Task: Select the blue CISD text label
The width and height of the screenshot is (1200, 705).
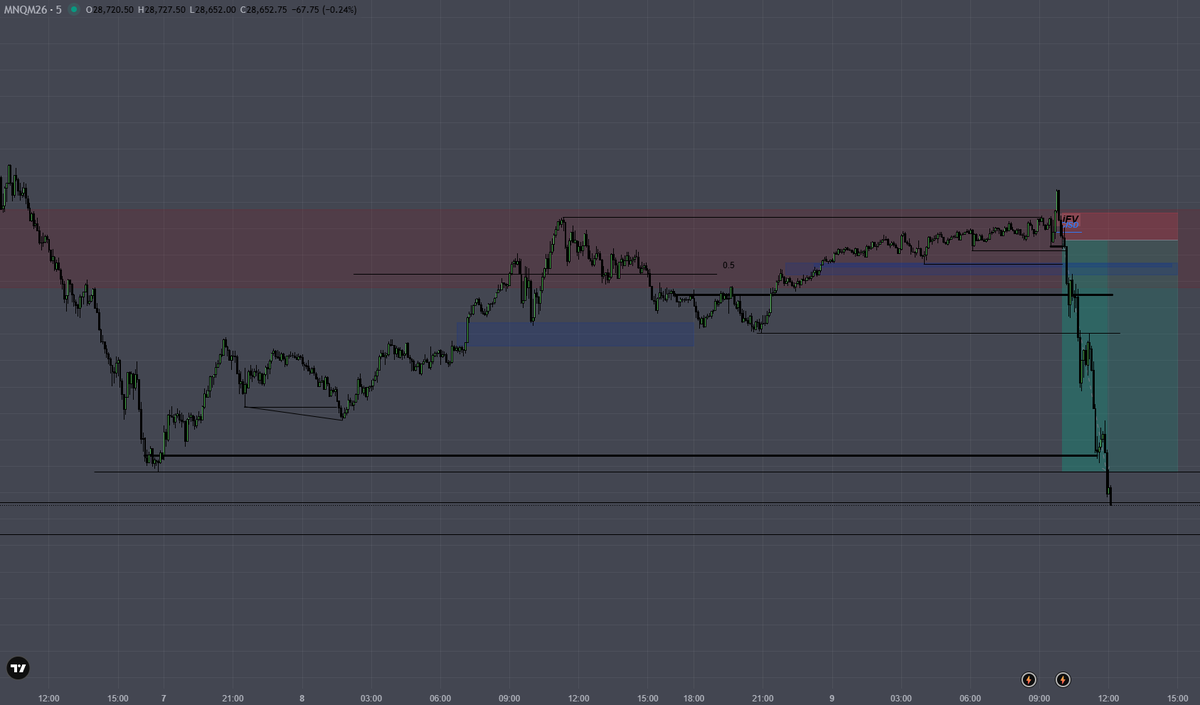Action: (1070, 227)
